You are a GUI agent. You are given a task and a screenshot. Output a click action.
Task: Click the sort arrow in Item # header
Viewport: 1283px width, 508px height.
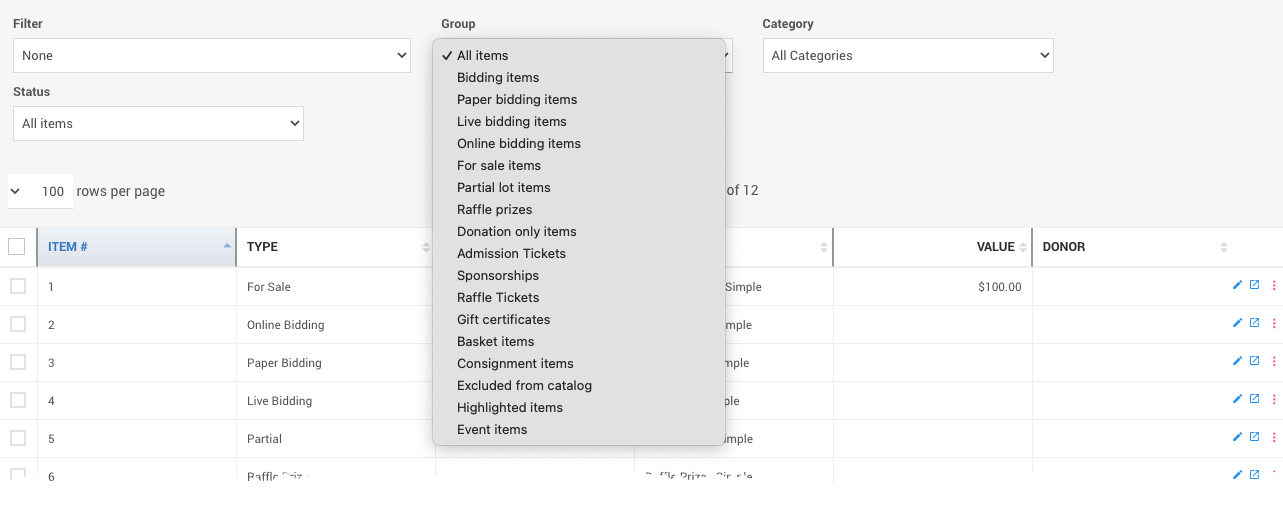tap(227, 246)
